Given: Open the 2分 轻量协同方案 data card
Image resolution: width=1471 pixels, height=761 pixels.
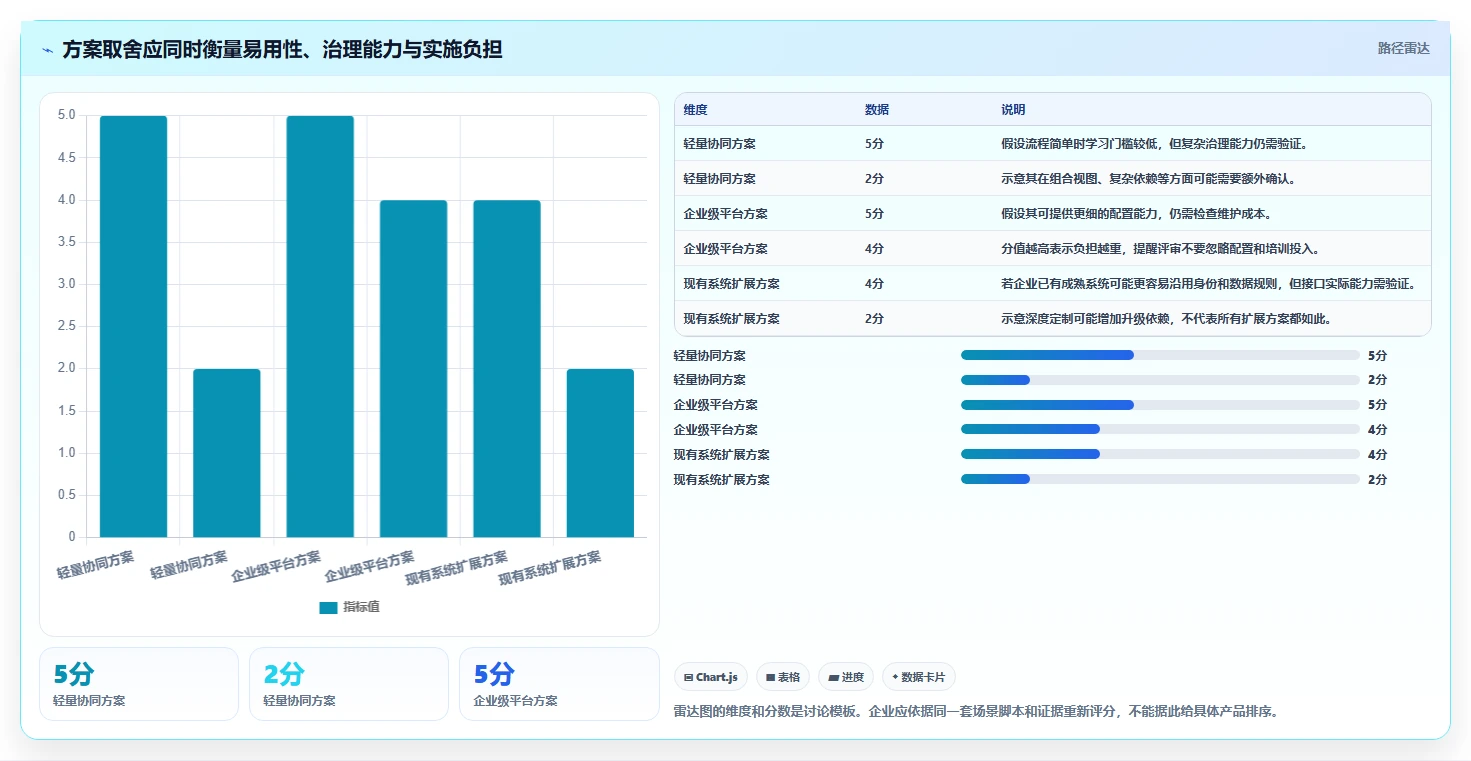Looking at the screenshot, I should [x=349, y=684].
